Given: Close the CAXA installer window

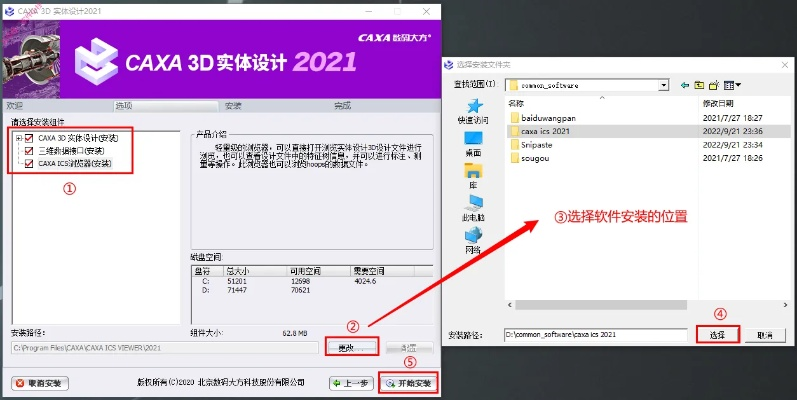Looking at the screenshot, I should pos(426,11).
